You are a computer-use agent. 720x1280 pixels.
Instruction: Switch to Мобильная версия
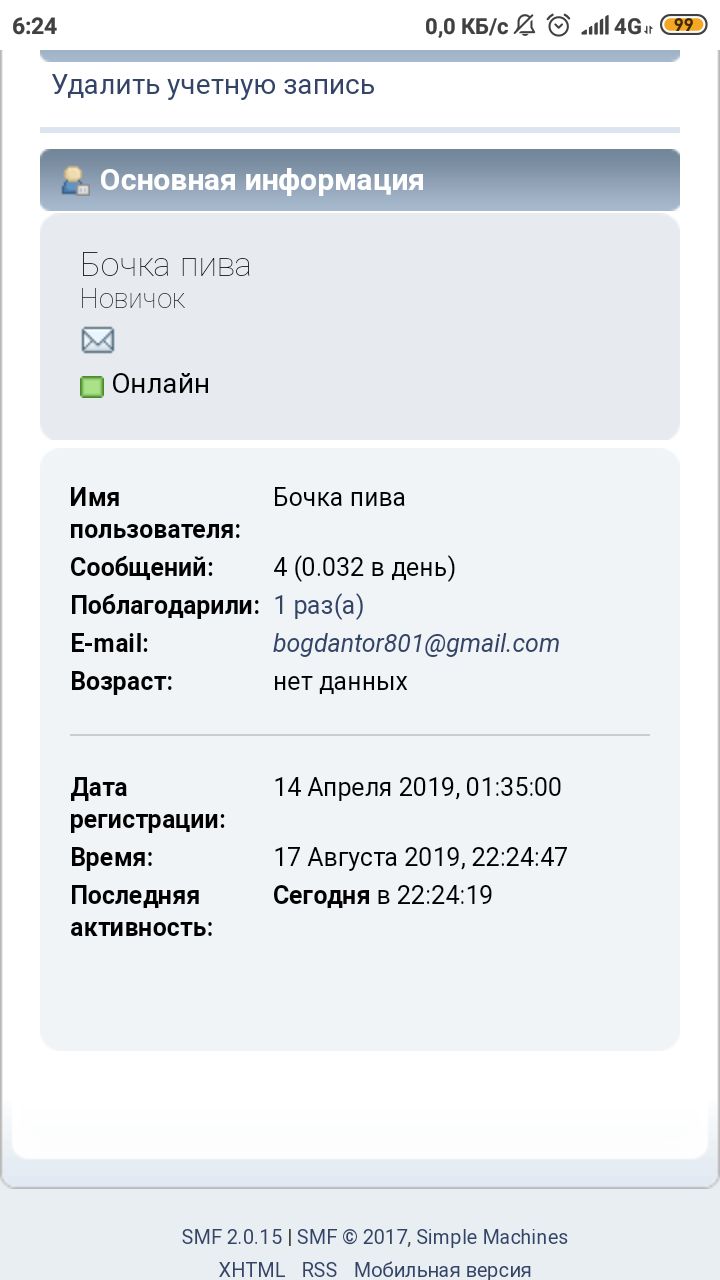[443, 1270]
